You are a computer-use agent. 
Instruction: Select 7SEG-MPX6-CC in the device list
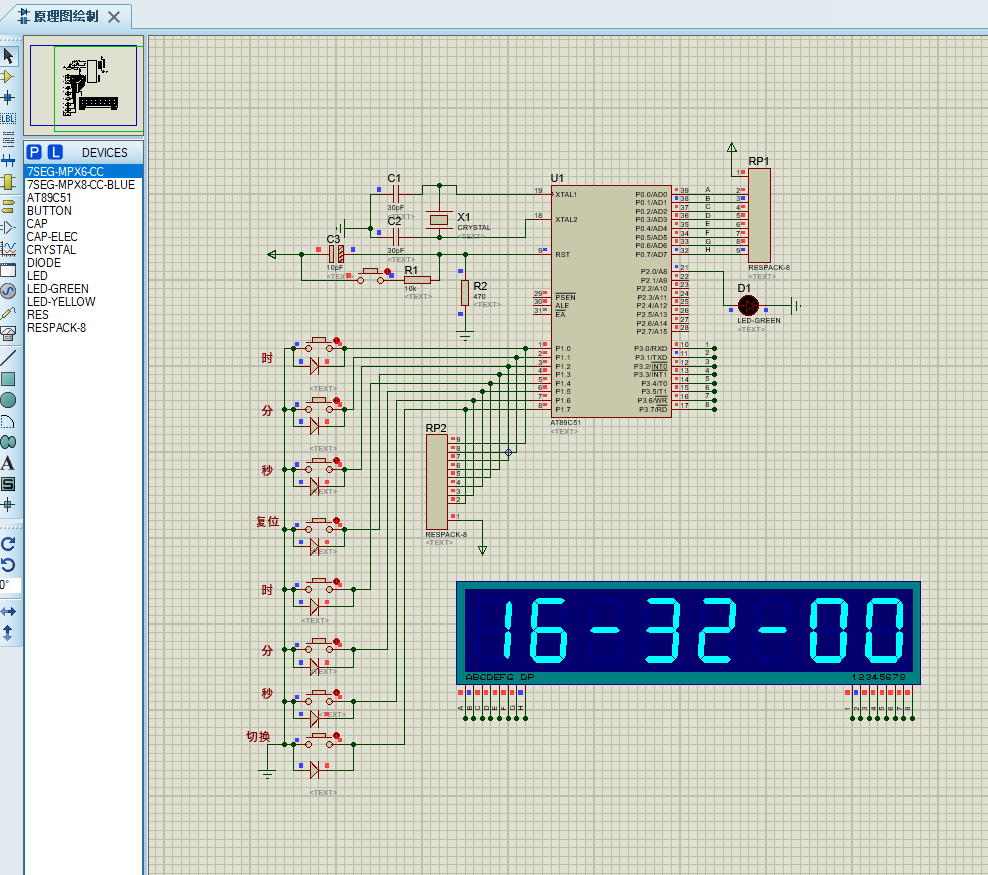click(83, 171)
